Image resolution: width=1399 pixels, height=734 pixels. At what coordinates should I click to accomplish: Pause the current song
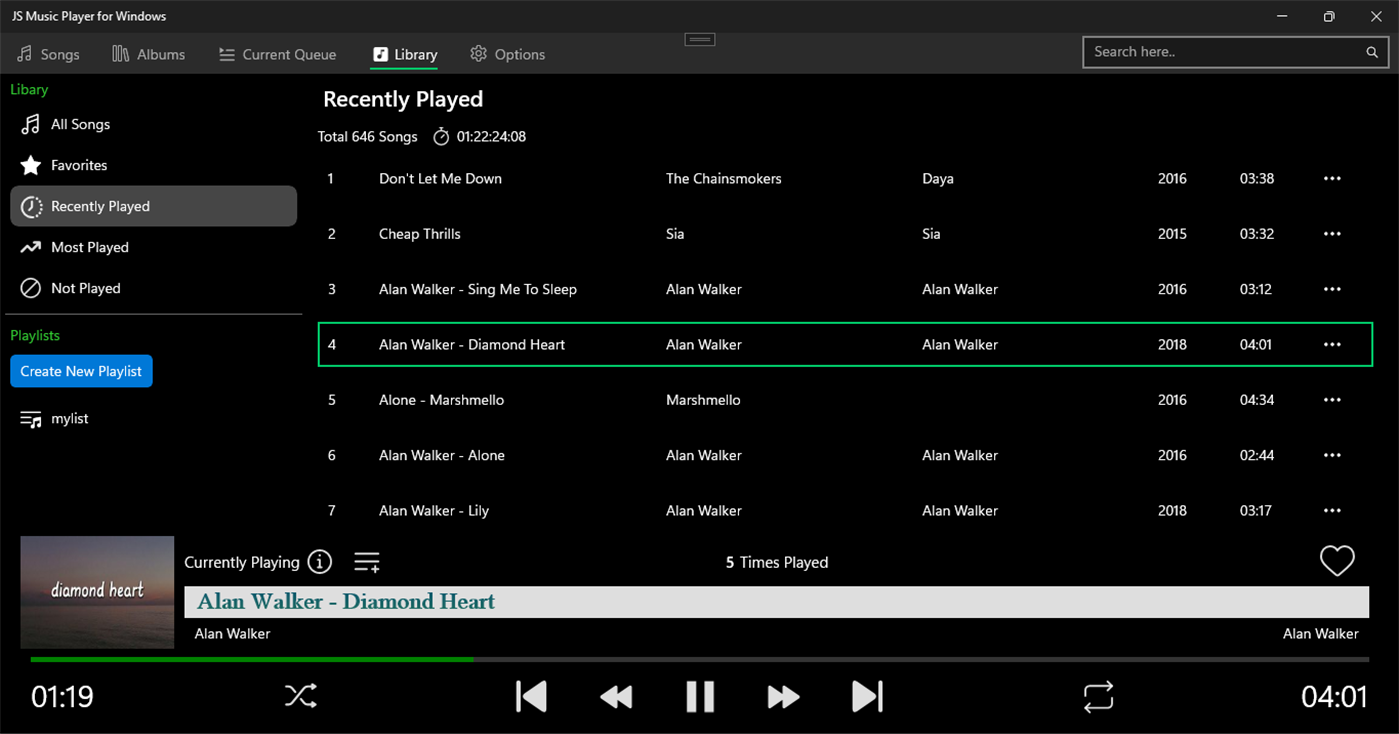tap(700, 696)
